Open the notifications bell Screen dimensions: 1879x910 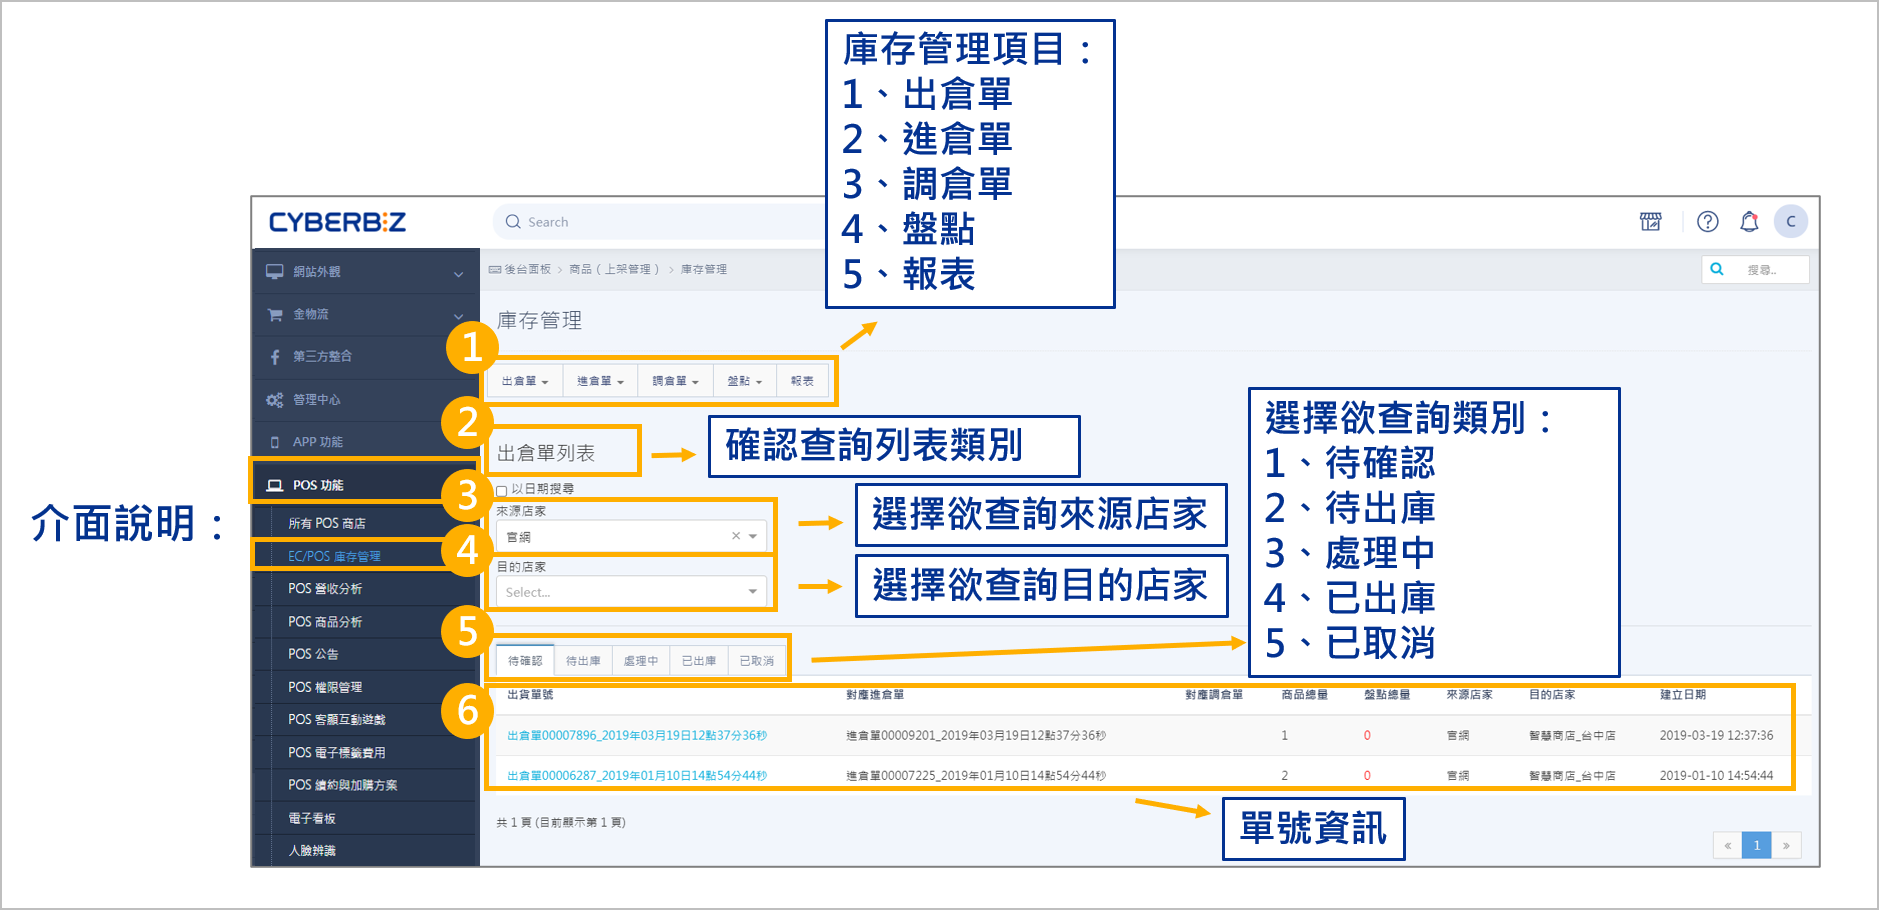1749,221
